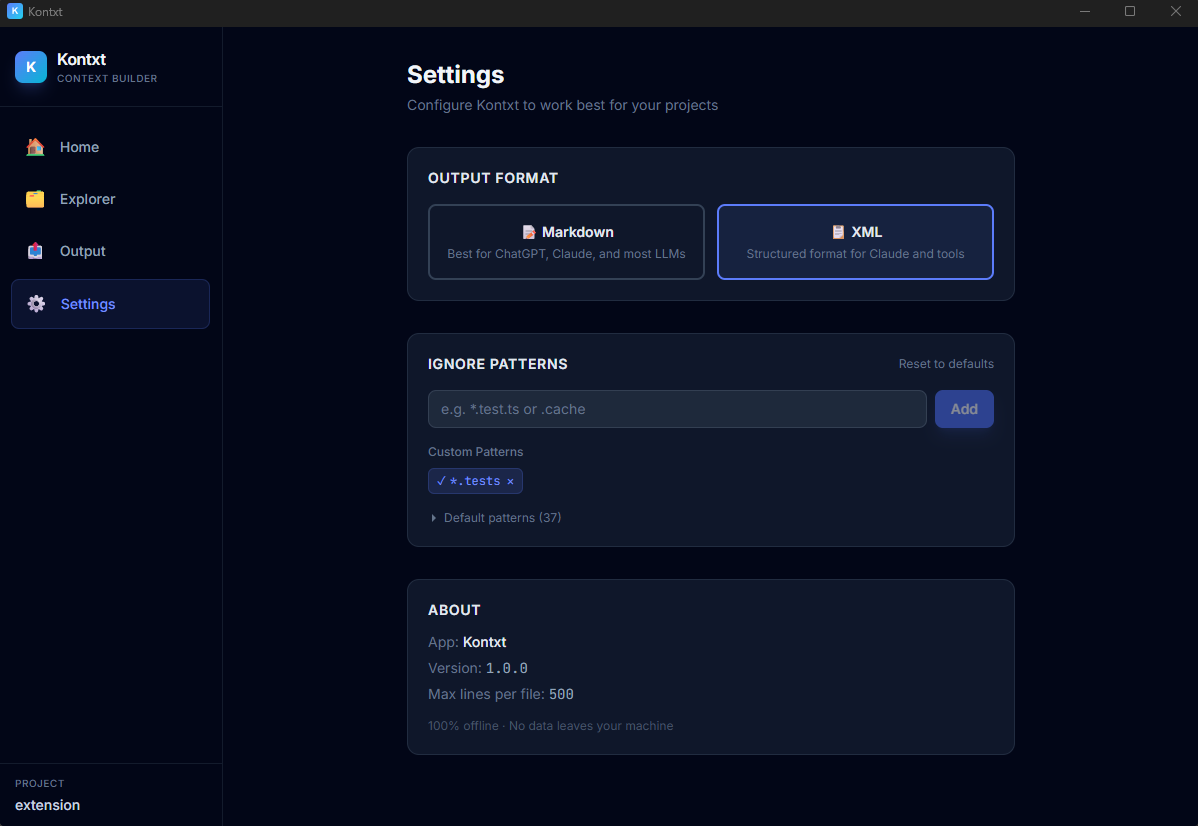Click the XML clipboard icon

pyautogui.click(x=838, y=232)
